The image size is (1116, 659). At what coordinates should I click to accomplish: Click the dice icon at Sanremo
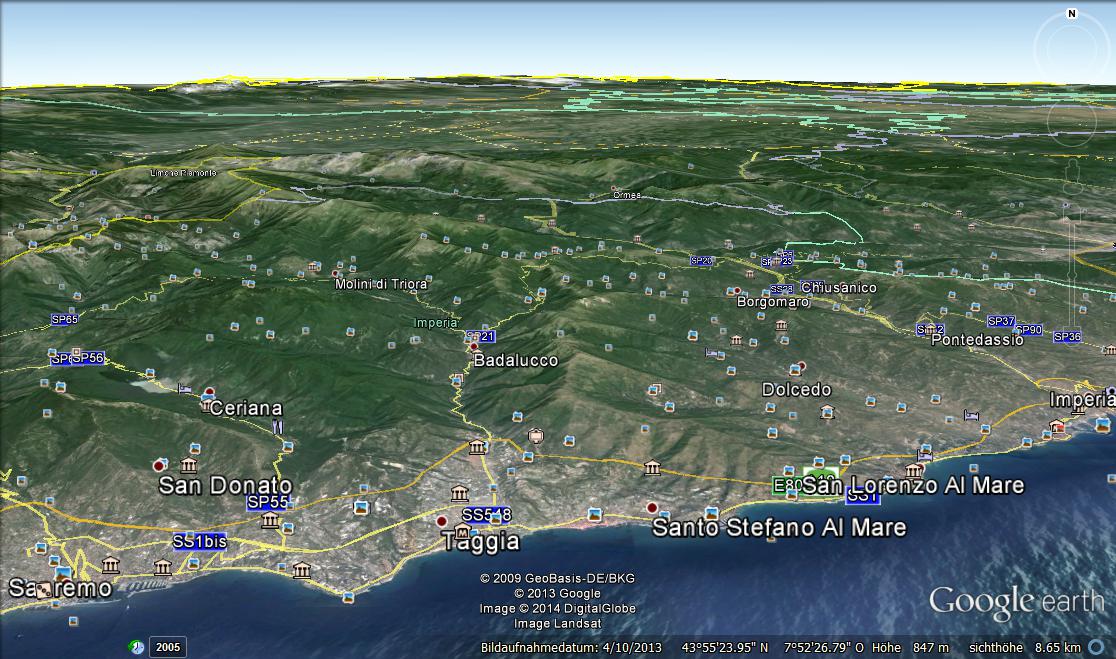click(44, 590)
